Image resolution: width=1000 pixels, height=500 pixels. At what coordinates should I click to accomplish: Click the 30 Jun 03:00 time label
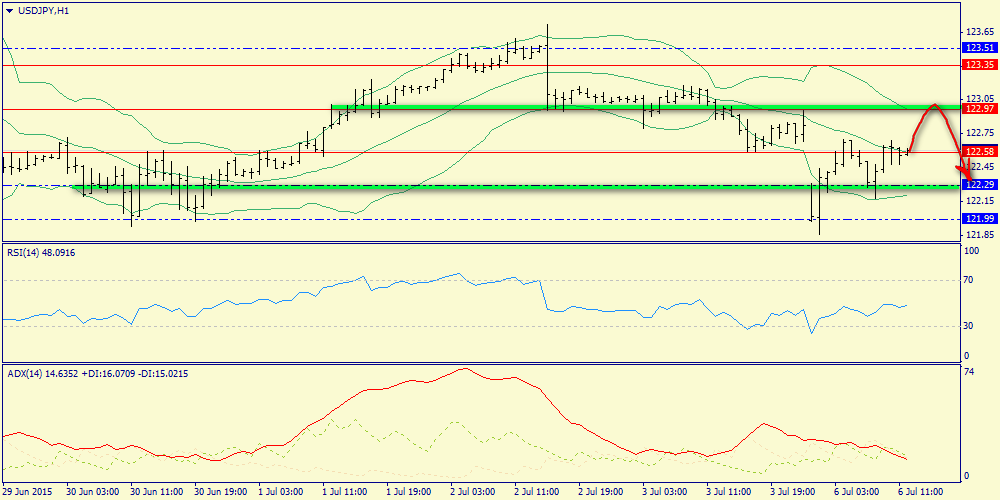click(x=92, y=492)
